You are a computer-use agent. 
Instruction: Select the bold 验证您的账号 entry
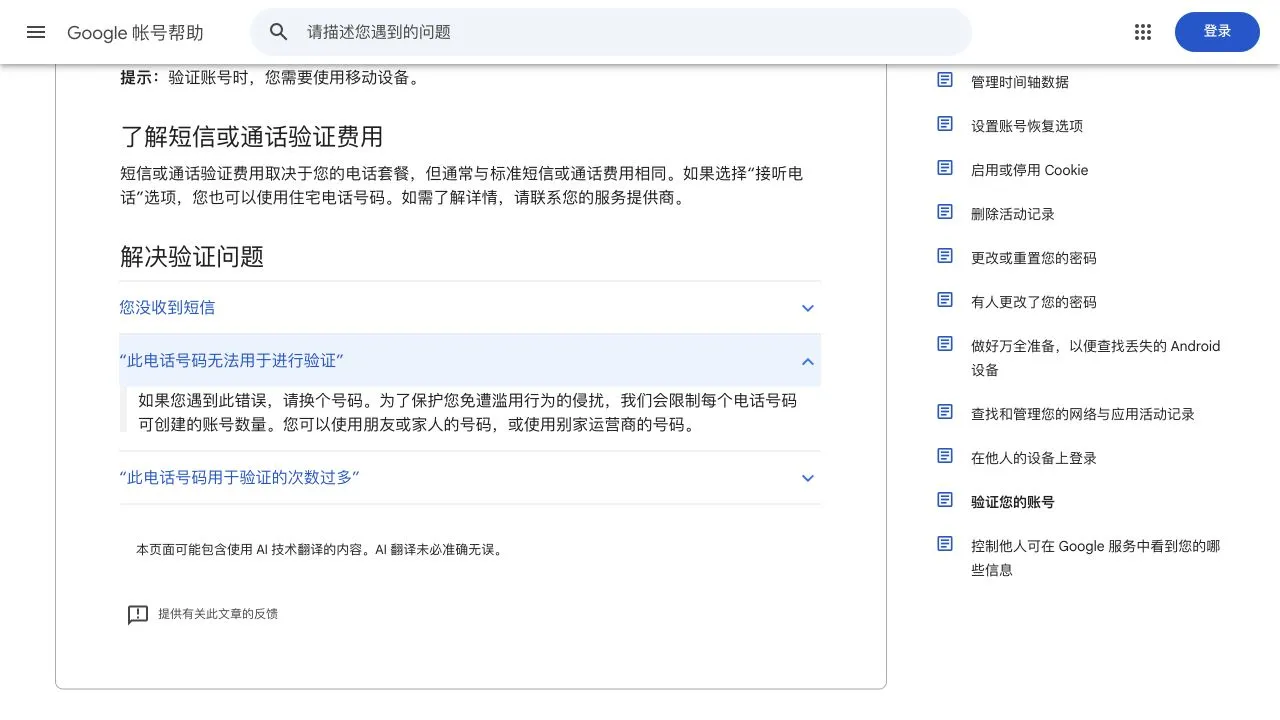1013,502
